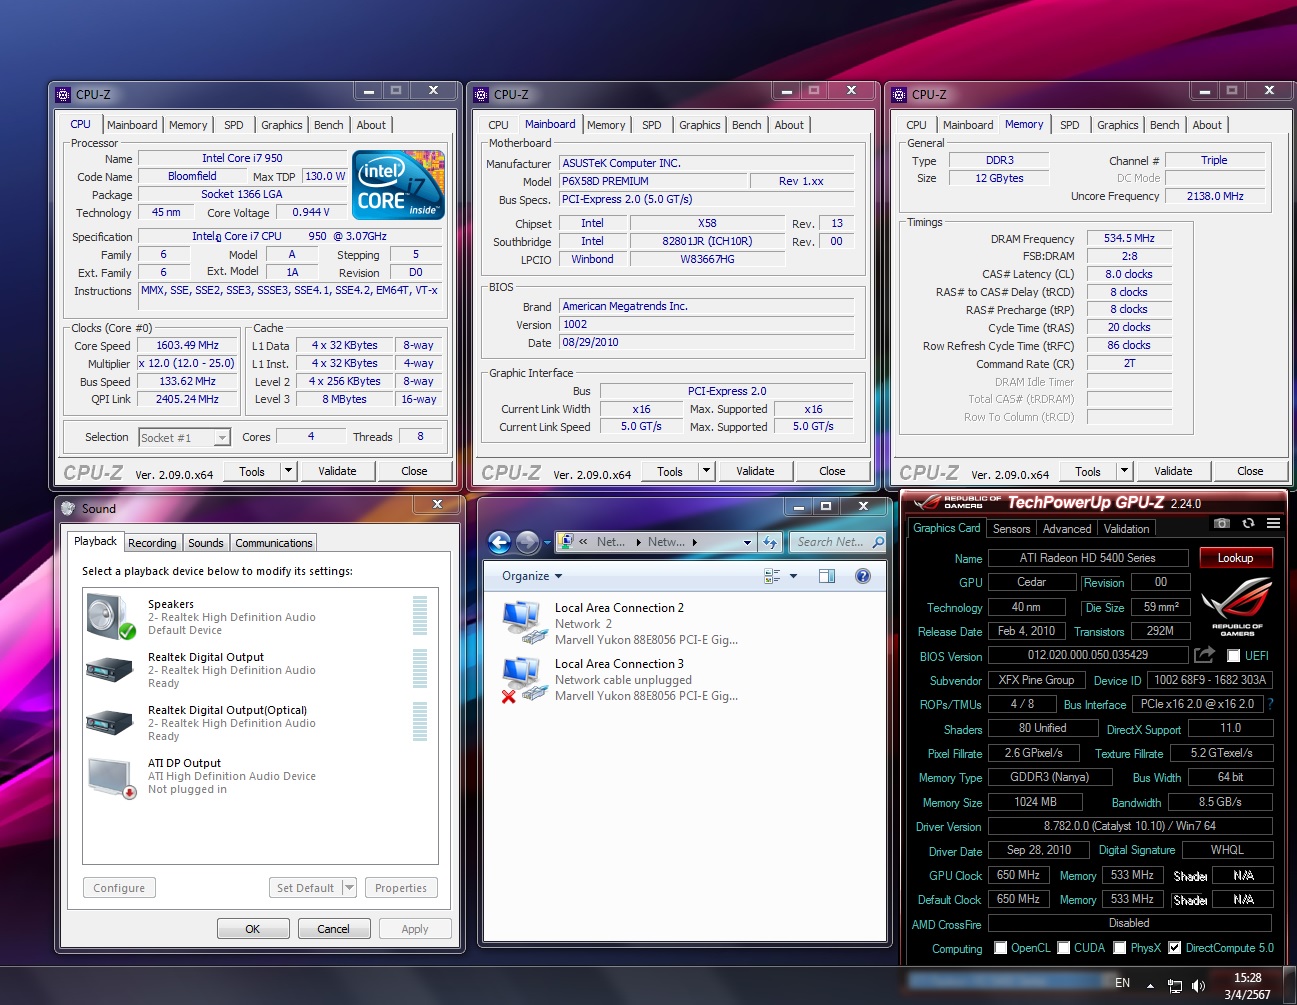Screen dimensions: 1297x1005
Task: Open the Validation tab in GPU-Z
Action: (1127, 529)
